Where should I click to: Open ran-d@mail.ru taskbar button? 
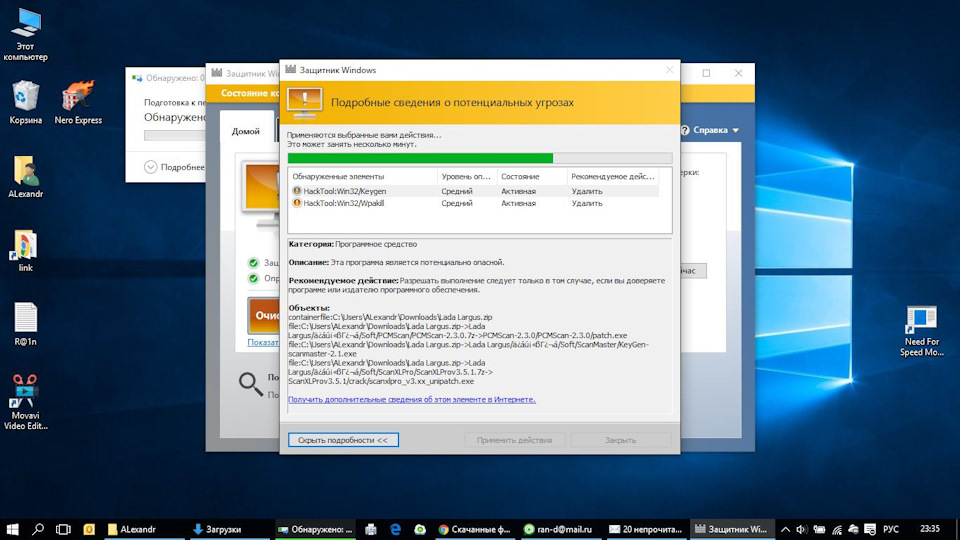(x=559, y=529)
